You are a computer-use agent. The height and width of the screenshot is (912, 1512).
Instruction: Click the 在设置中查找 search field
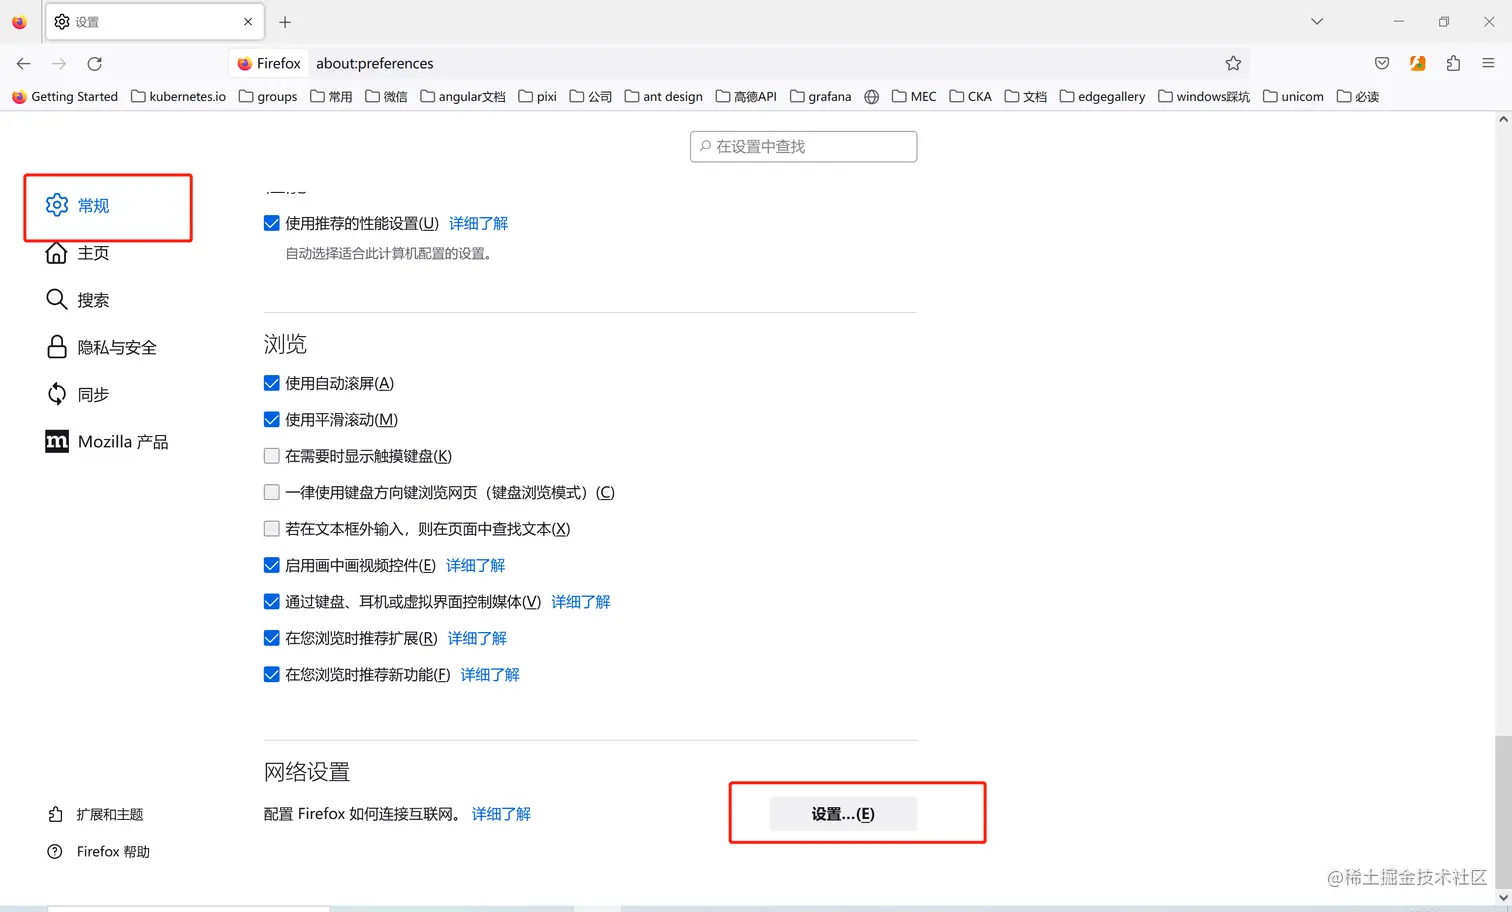point(803,146)
